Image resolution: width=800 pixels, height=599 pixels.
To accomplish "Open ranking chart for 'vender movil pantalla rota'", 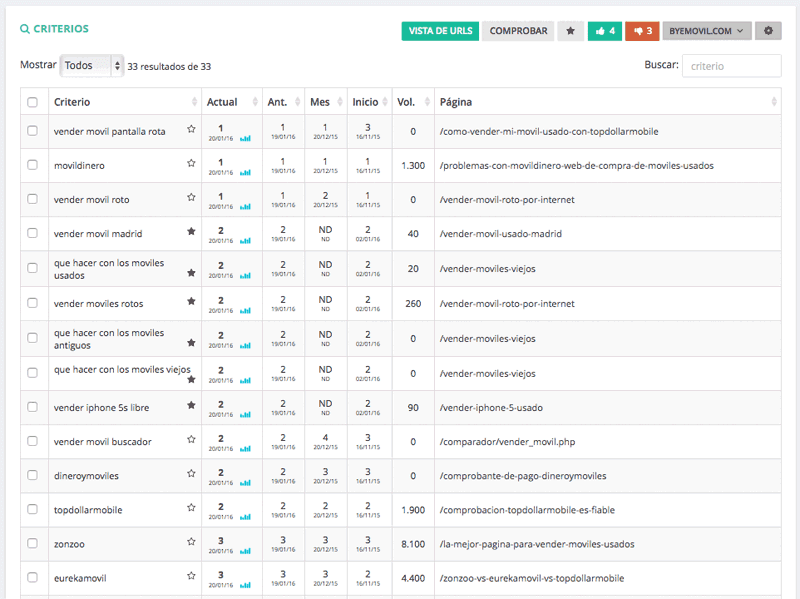I will pyautogui.click(x=245, y=139).
